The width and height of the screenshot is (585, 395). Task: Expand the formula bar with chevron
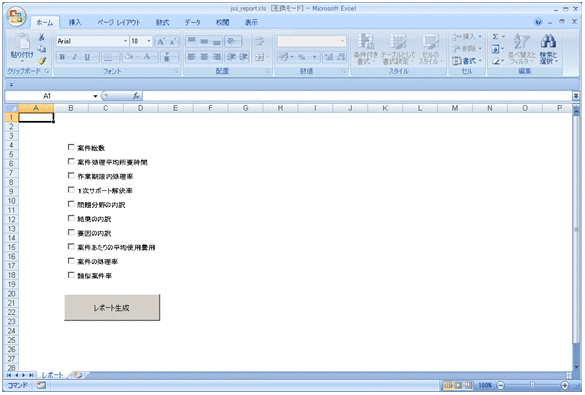(576, 96)
